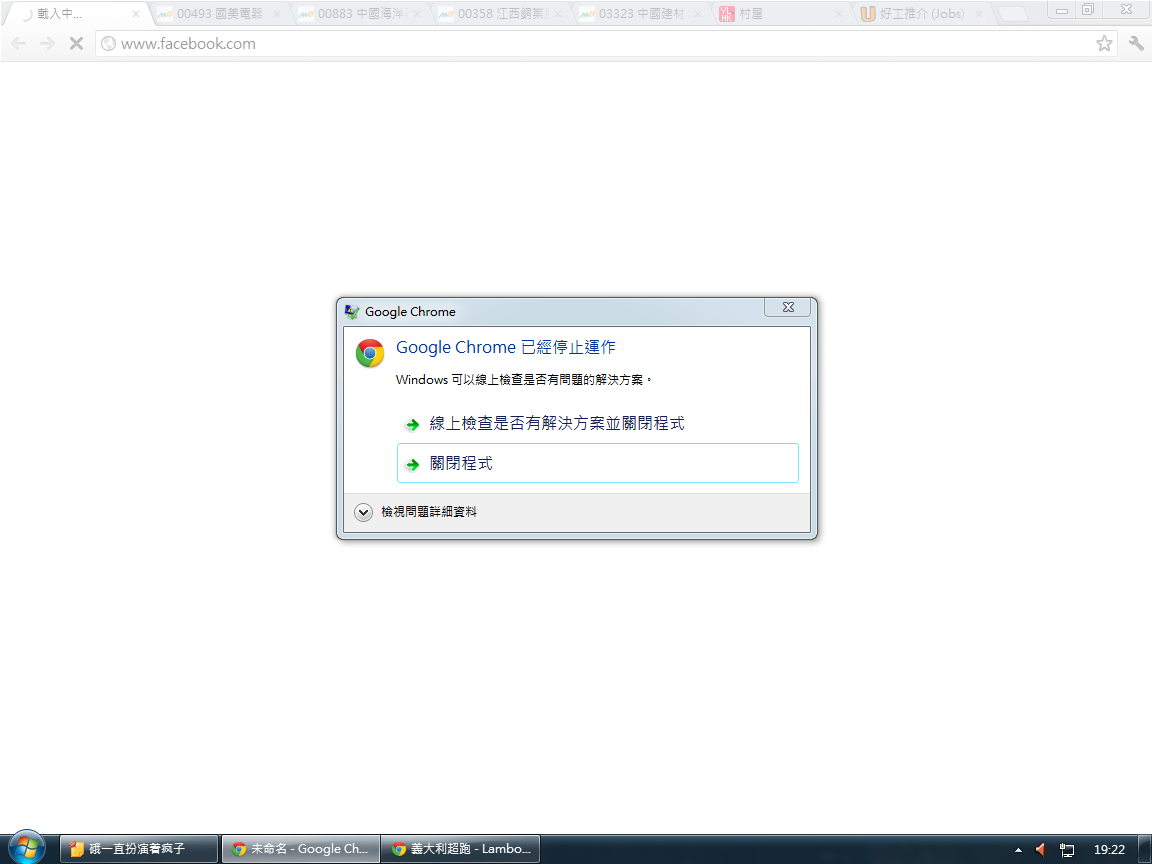Click crash dialog title bar icon
The image size is (1152, 864).
coord(352,312)
